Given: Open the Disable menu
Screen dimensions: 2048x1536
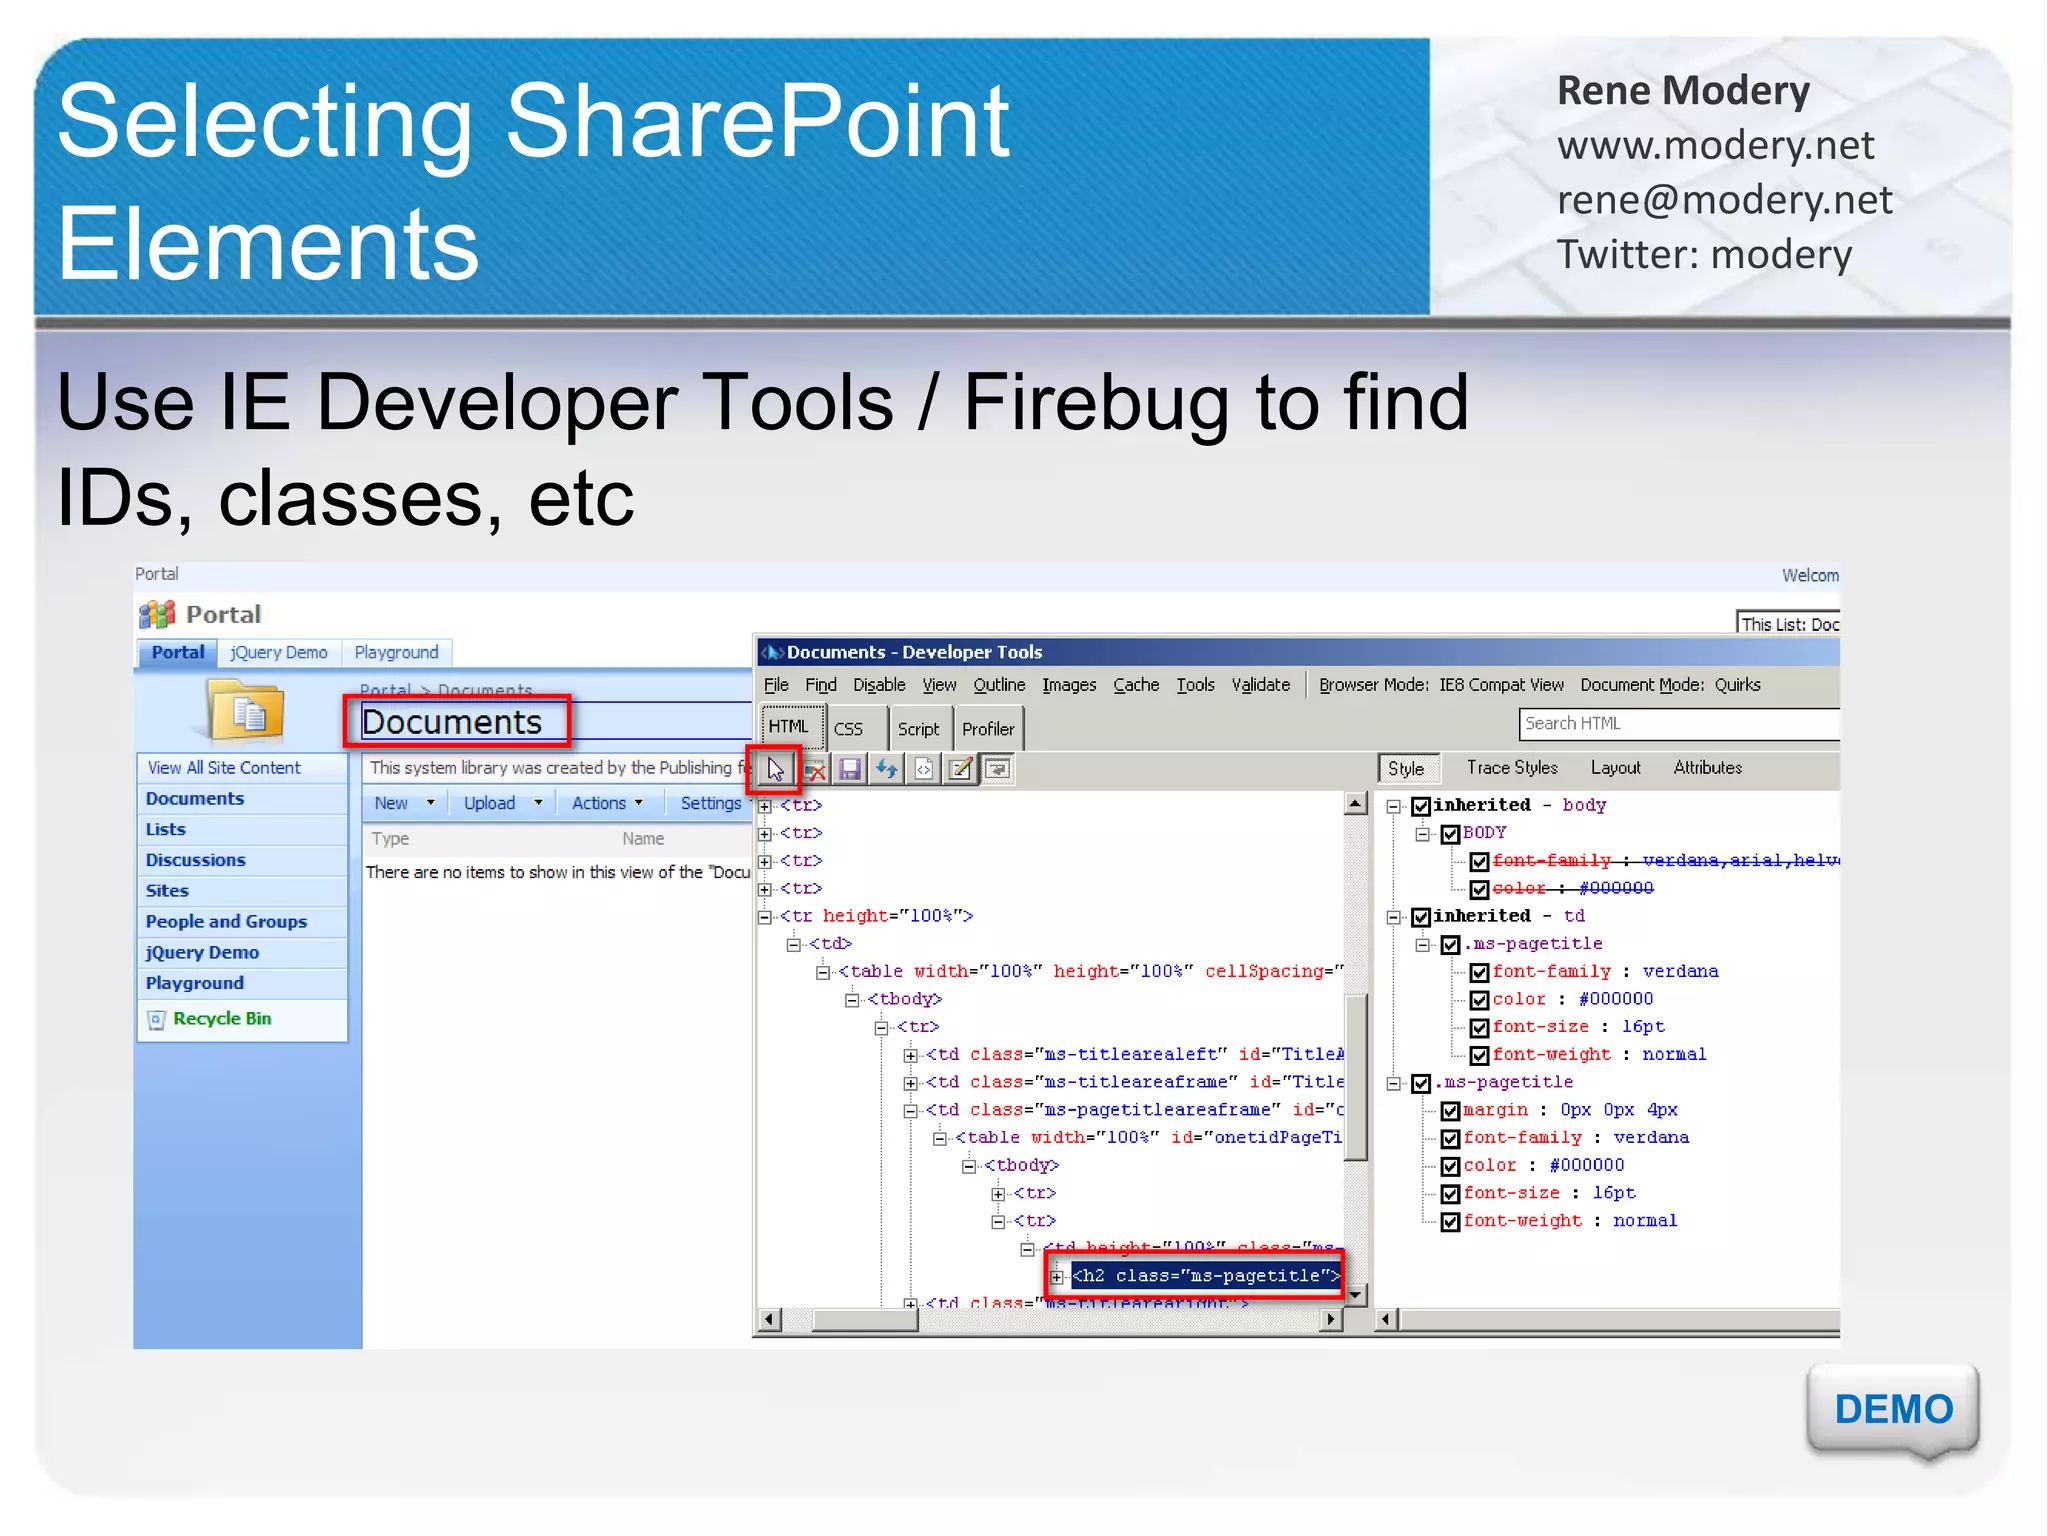Looking at the screenshot, I should pos(879,685).
